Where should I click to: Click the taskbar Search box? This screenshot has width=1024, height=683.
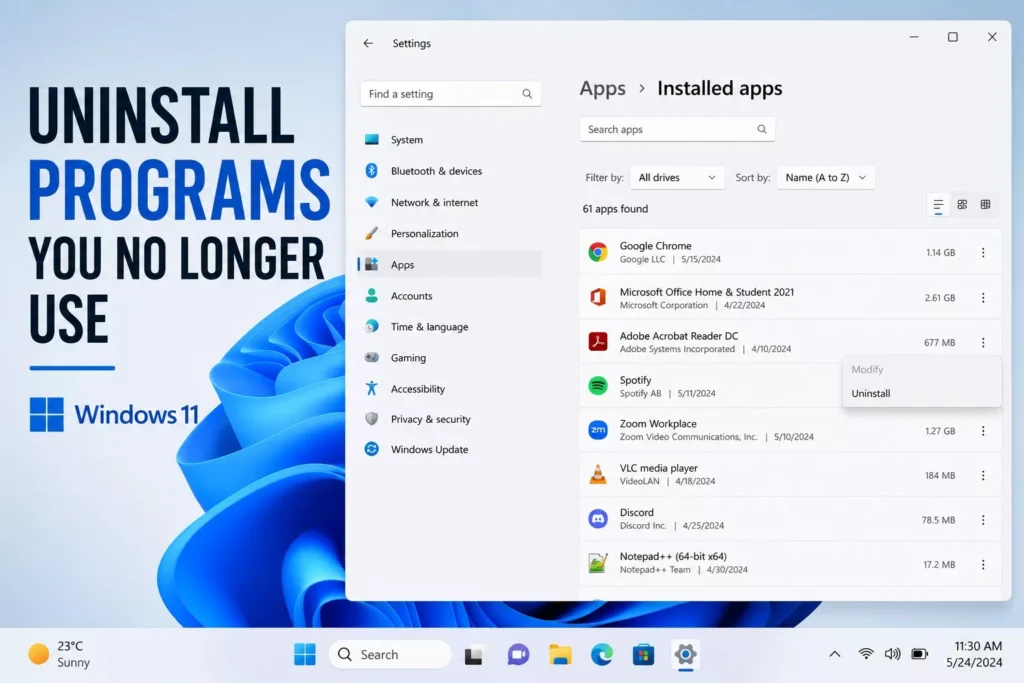click(390, 654)
